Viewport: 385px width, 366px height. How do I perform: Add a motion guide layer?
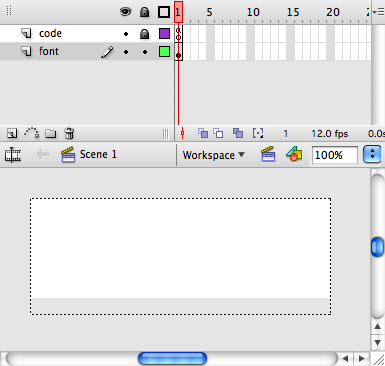[32, 133]
